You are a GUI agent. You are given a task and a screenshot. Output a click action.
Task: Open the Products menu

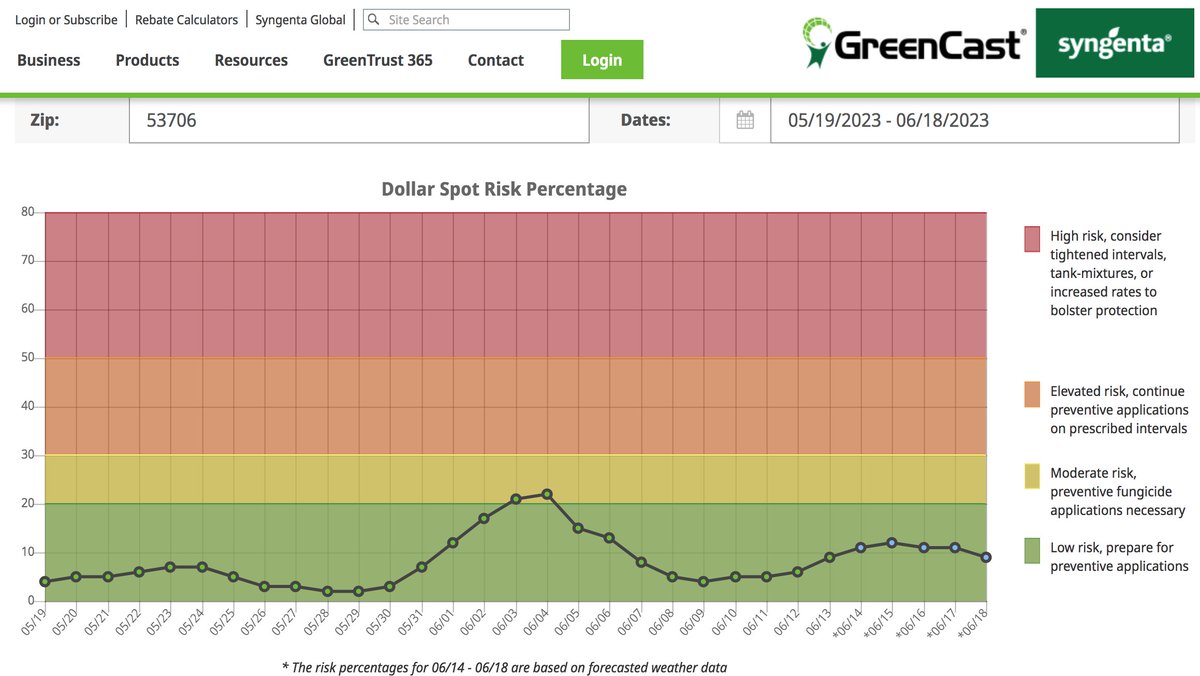coord(147,60)
